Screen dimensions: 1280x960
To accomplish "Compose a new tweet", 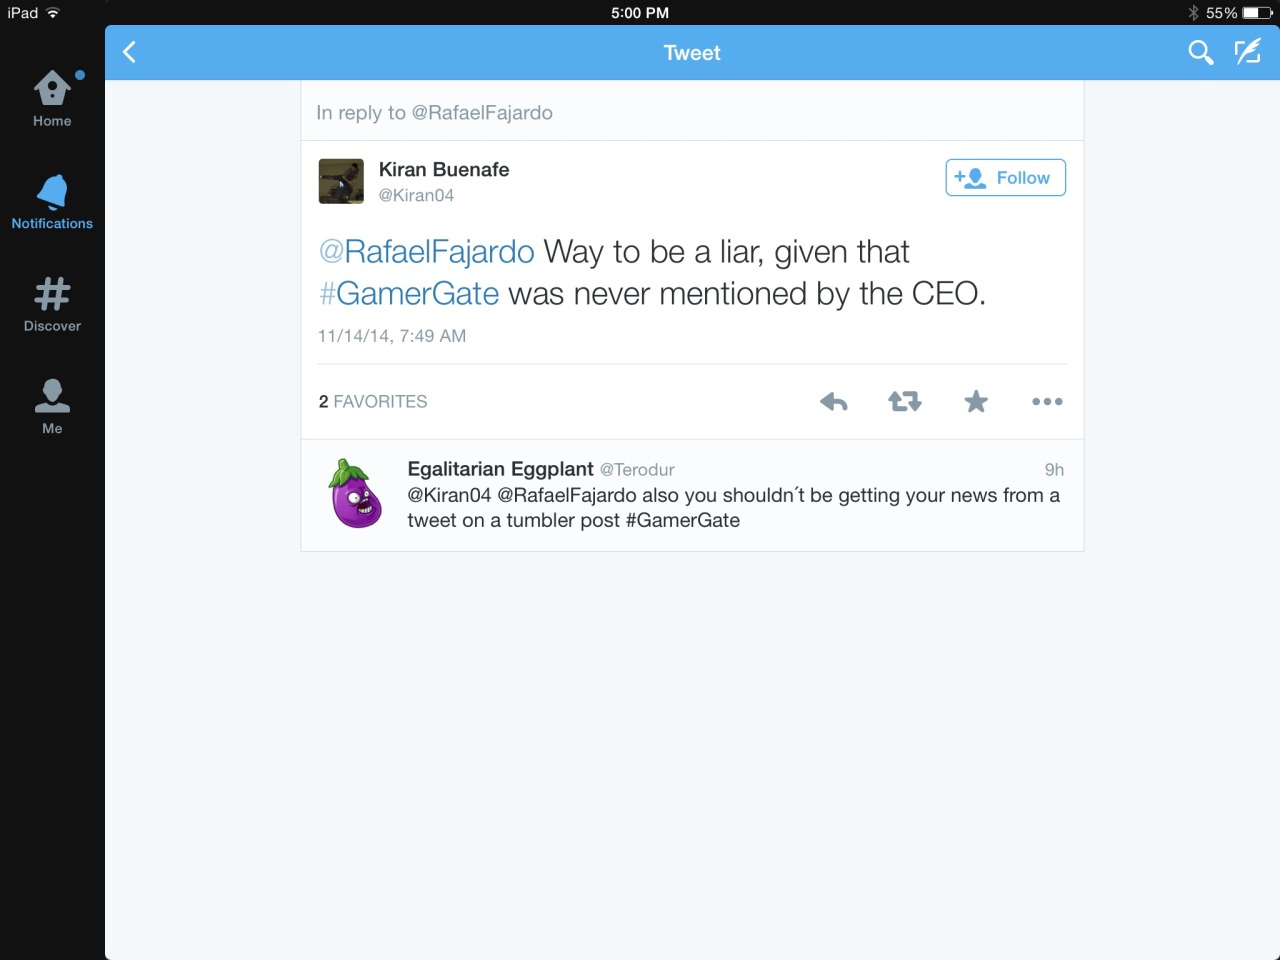I will coord(1247,52).
